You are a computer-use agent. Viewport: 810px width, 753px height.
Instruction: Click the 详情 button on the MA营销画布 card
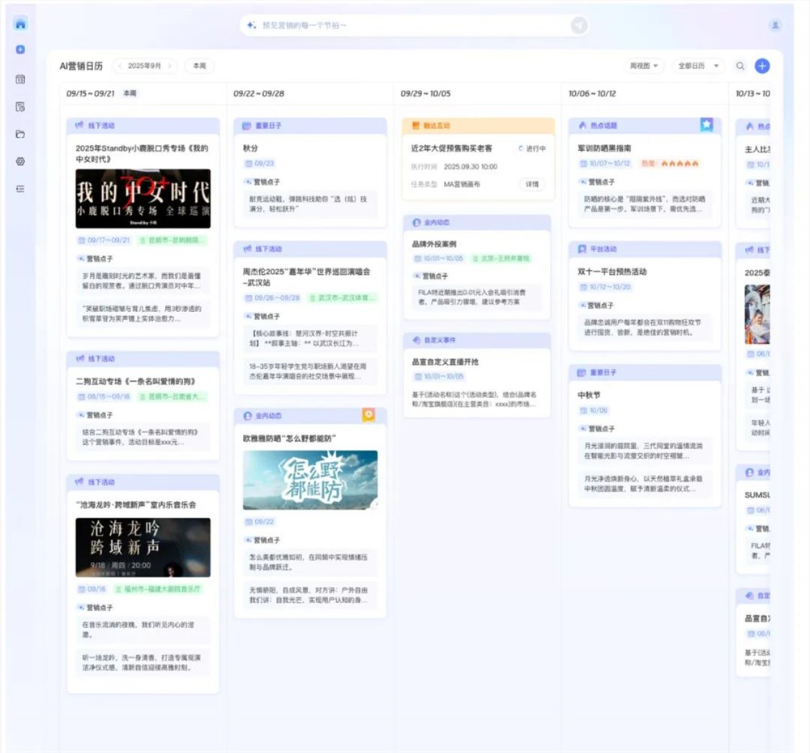point(531,185)
